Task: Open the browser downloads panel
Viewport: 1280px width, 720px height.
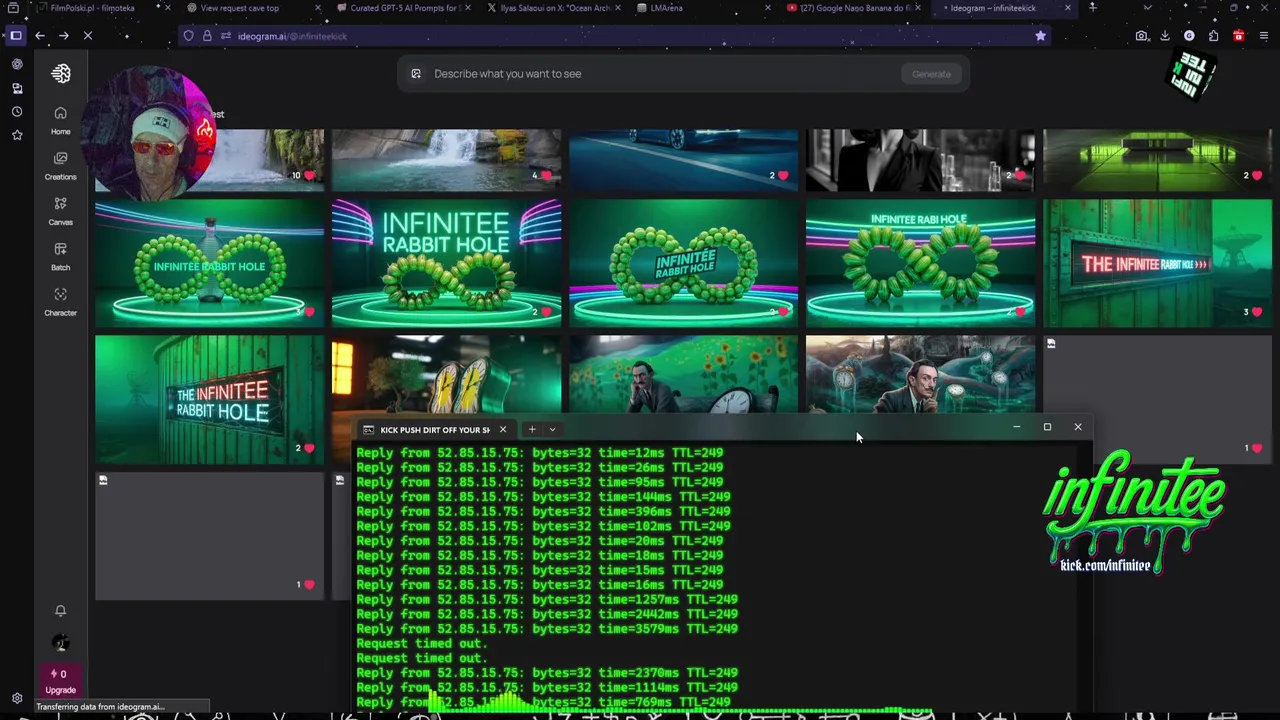Action: [x=1165, y=36]
